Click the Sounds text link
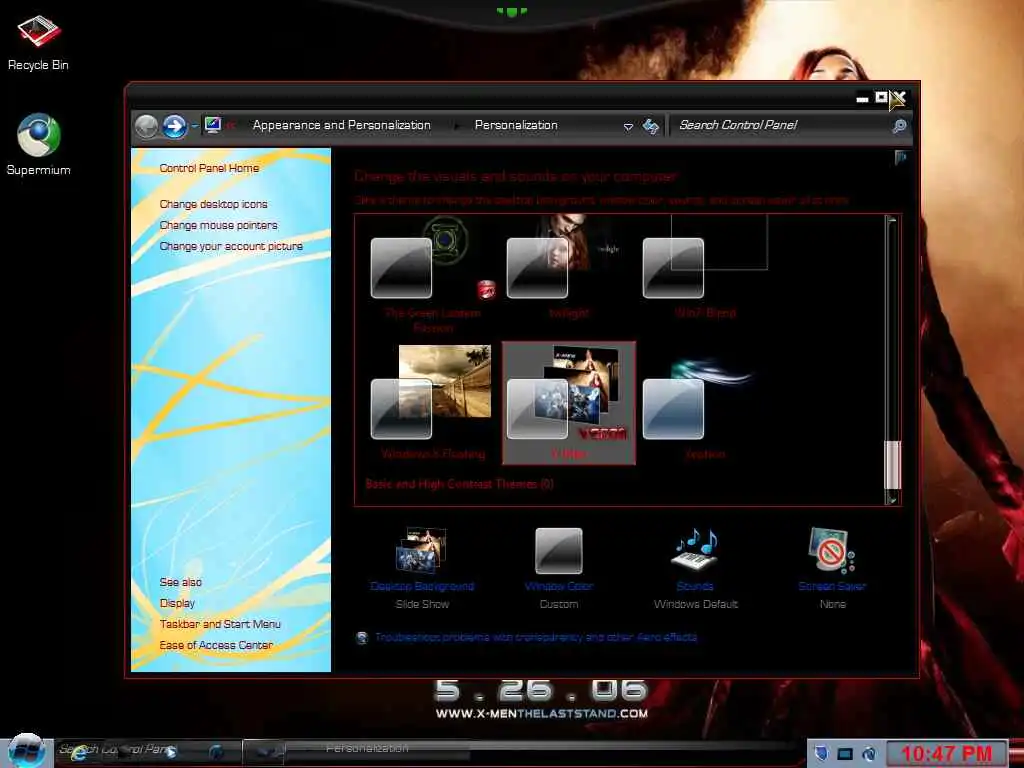Viewport: 1024px width, 768px height. click(x=696, y=586)
